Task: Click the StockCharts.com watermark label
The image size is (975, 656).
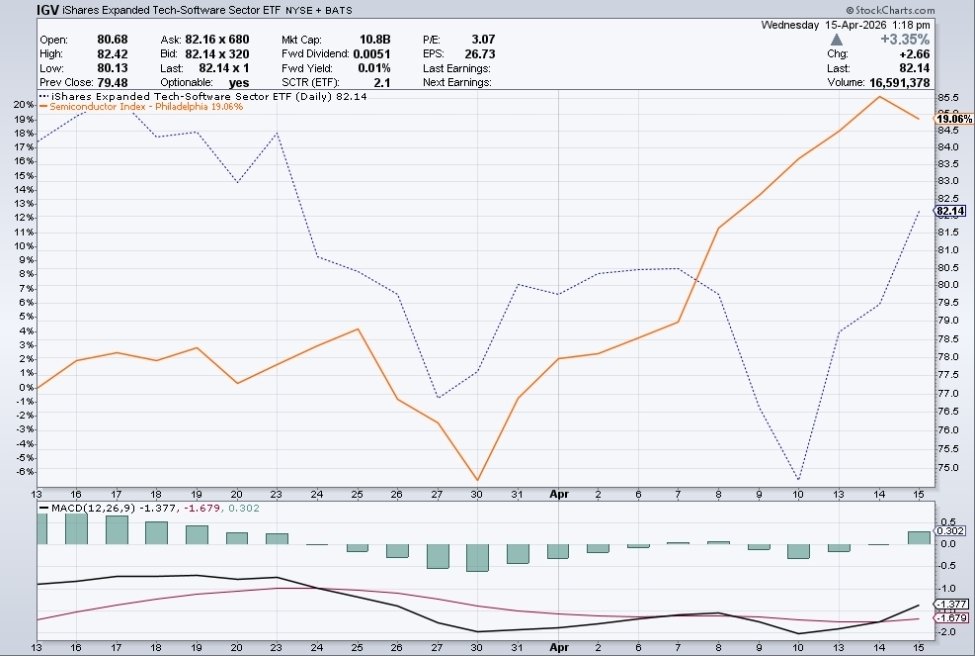Action: (890, 10)
